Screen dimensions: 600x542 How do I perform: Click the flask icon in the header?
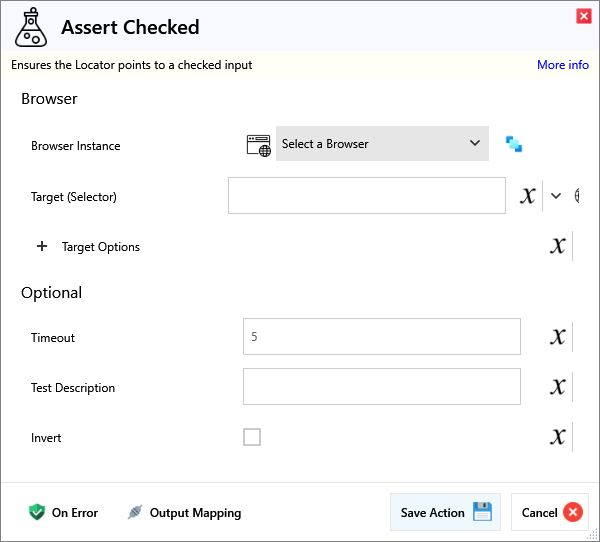pyautogui.click(x=30, y=28)
